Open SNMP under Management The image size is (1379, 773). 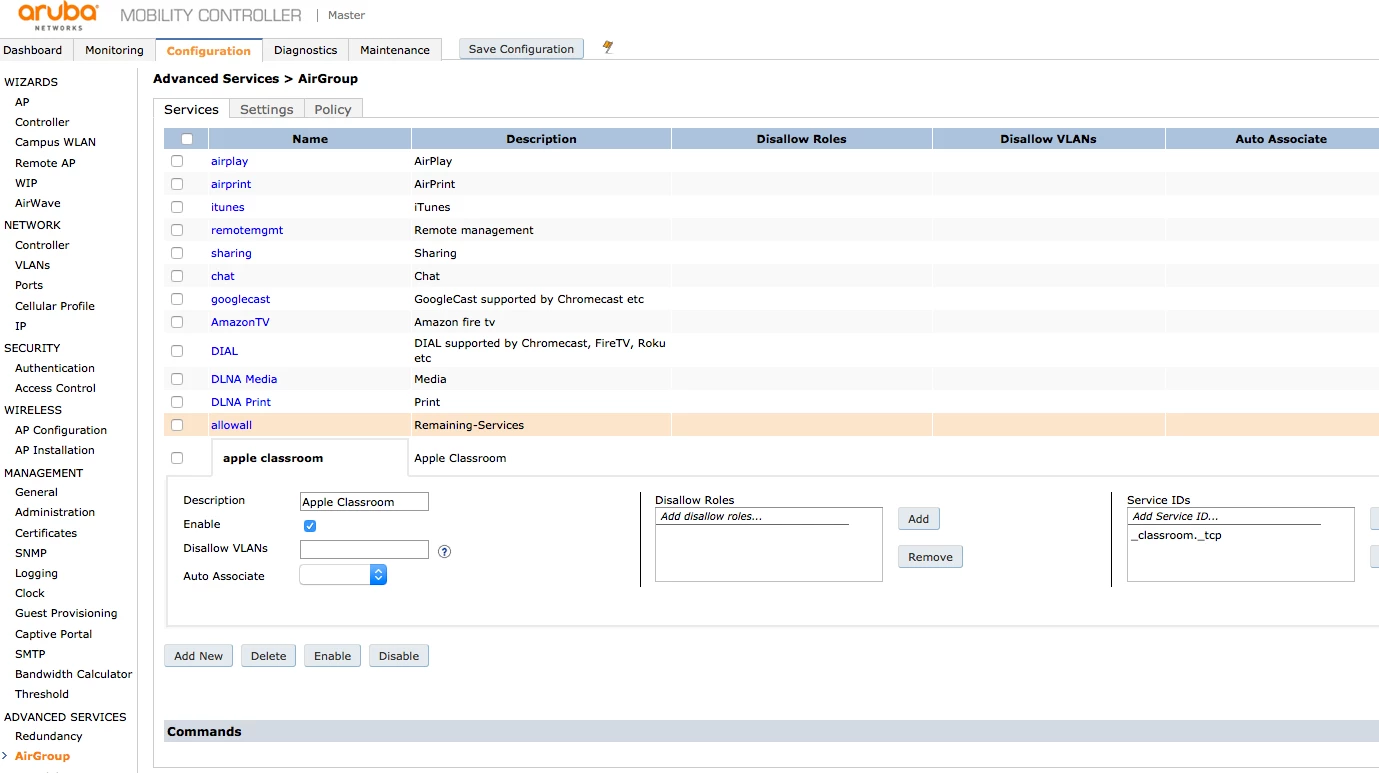pos(31,553)
